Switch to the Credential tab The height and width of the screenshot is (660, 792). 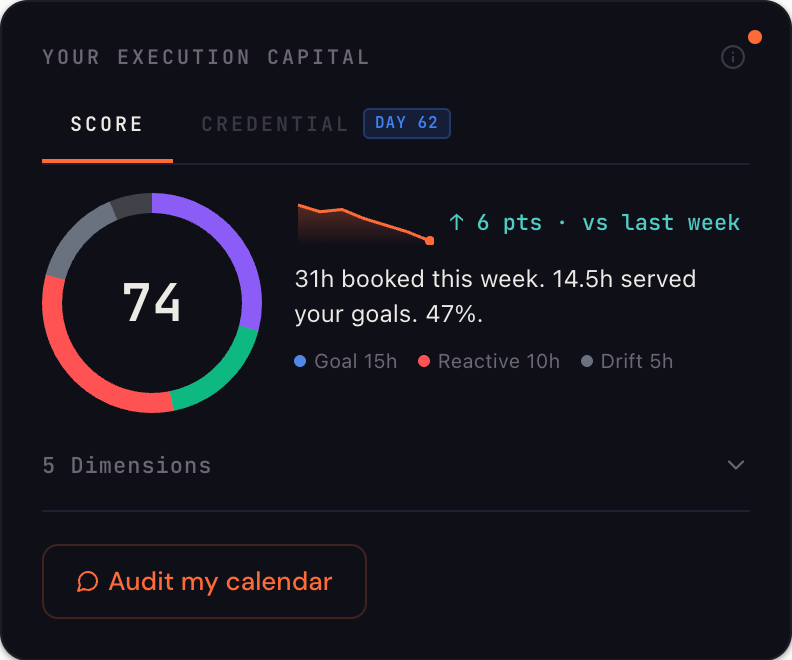(x=275, y=124)
